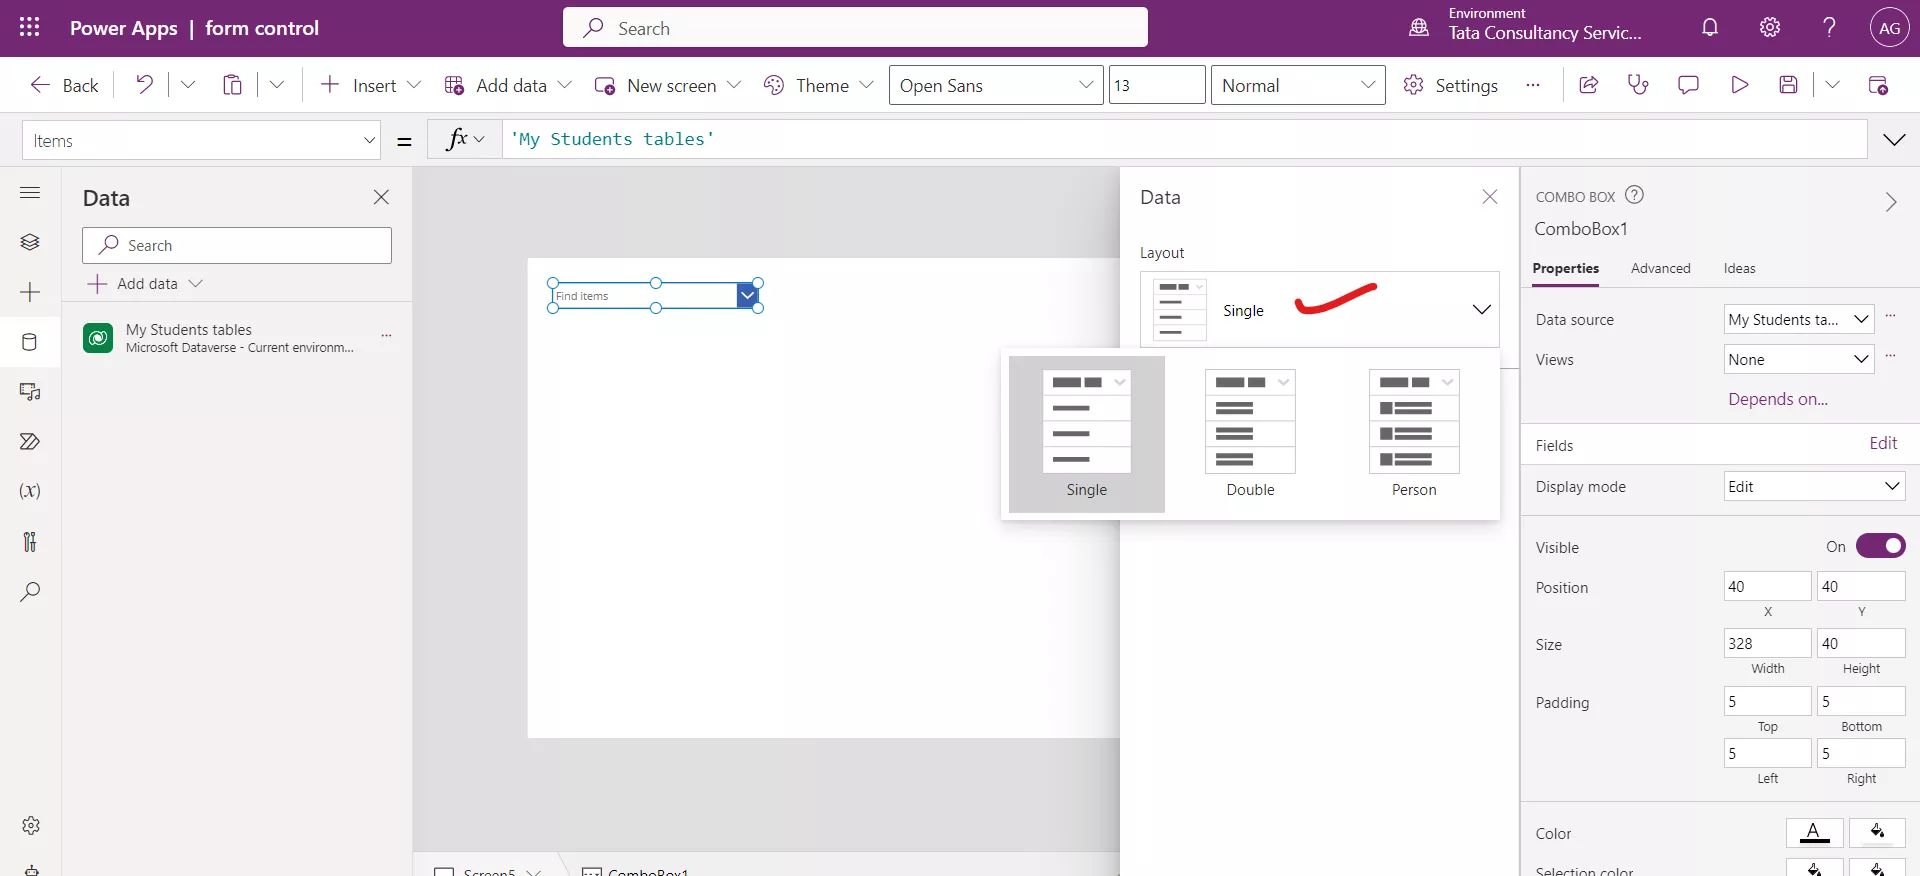1920x876 pixels.
Task: Save the app with the disk icon
Action: [1789, 85]
